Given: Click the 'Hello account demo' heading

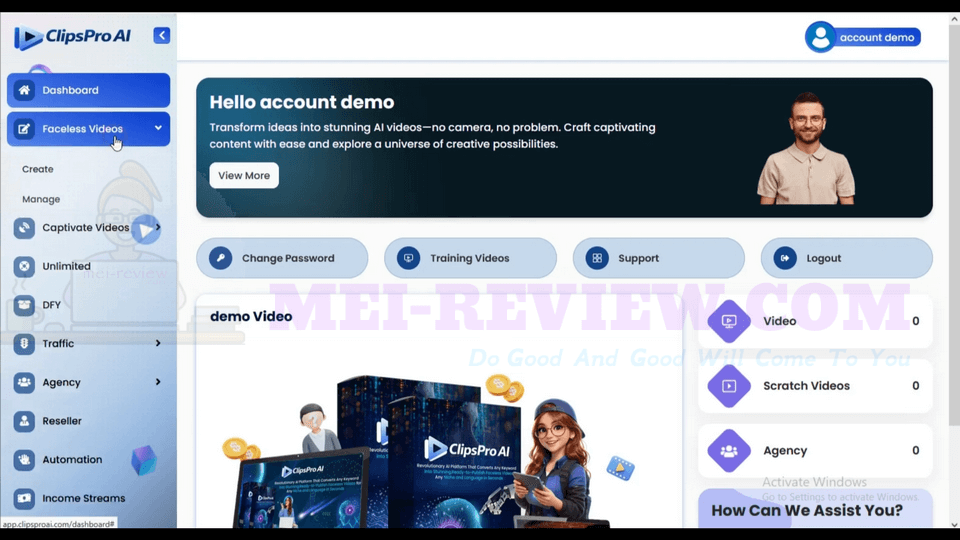Looking at the screenshot, I should pos(302,102).
